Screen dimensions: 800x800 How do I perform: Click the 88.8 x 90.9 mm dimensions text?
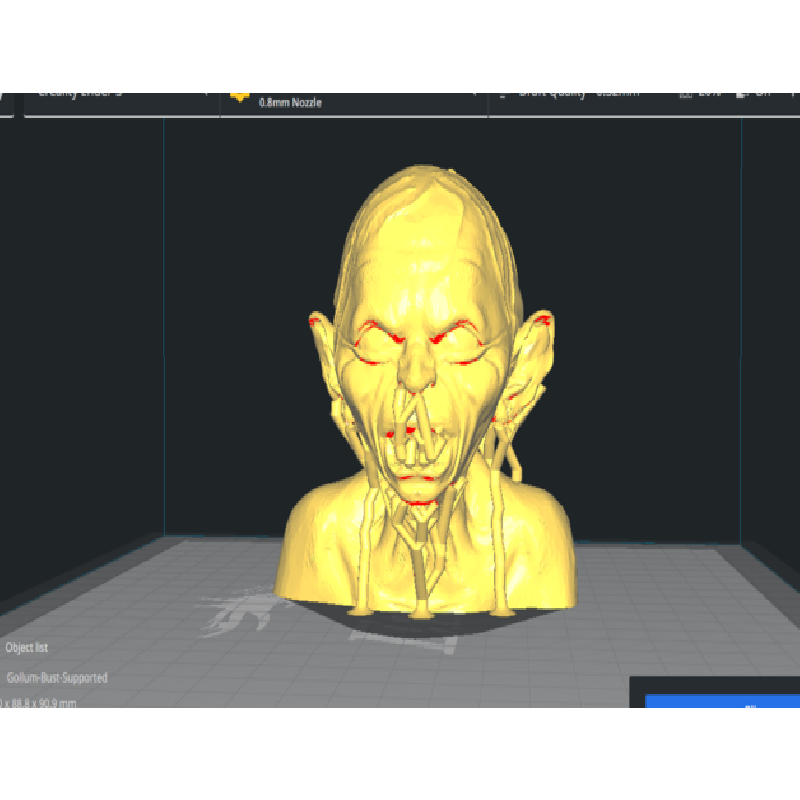38,703
